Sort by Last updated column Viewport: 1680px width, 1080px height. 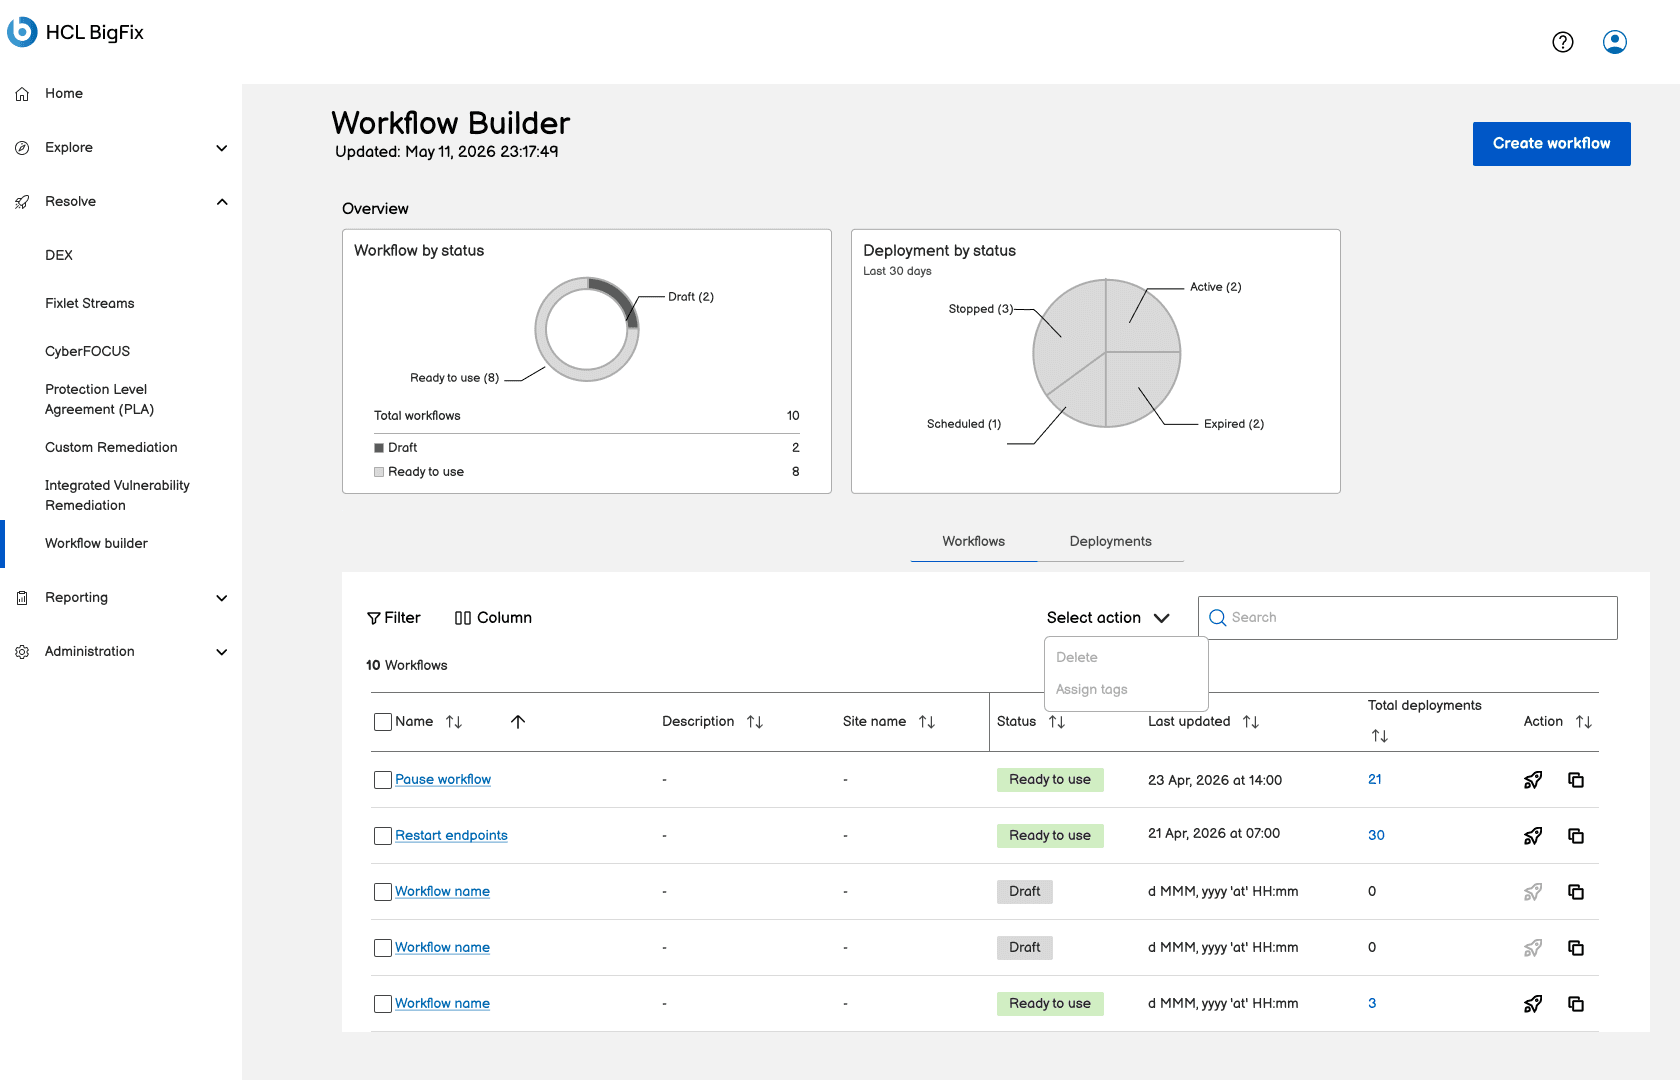(x=1251, y=722)
